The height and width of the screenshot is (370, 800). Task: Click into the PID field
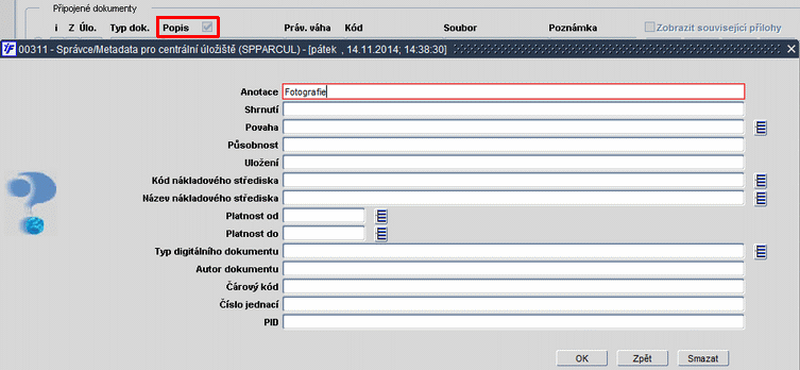tap(513, 323)
